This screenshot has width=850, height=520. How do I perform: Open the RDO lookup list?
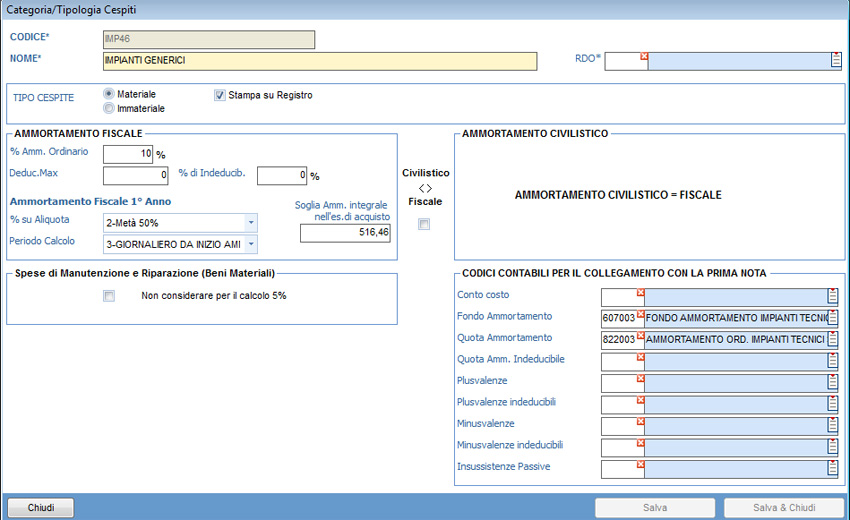[836, 61]
